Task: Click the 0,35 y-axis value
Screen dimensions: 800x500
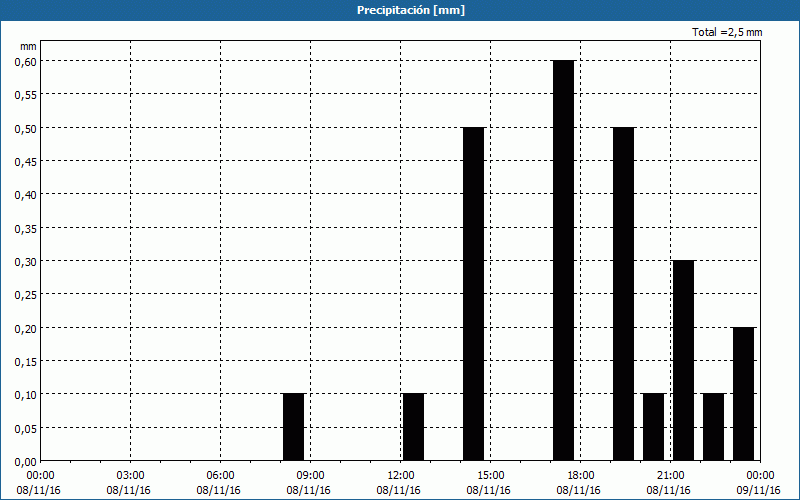Action: tap(26, 228)
